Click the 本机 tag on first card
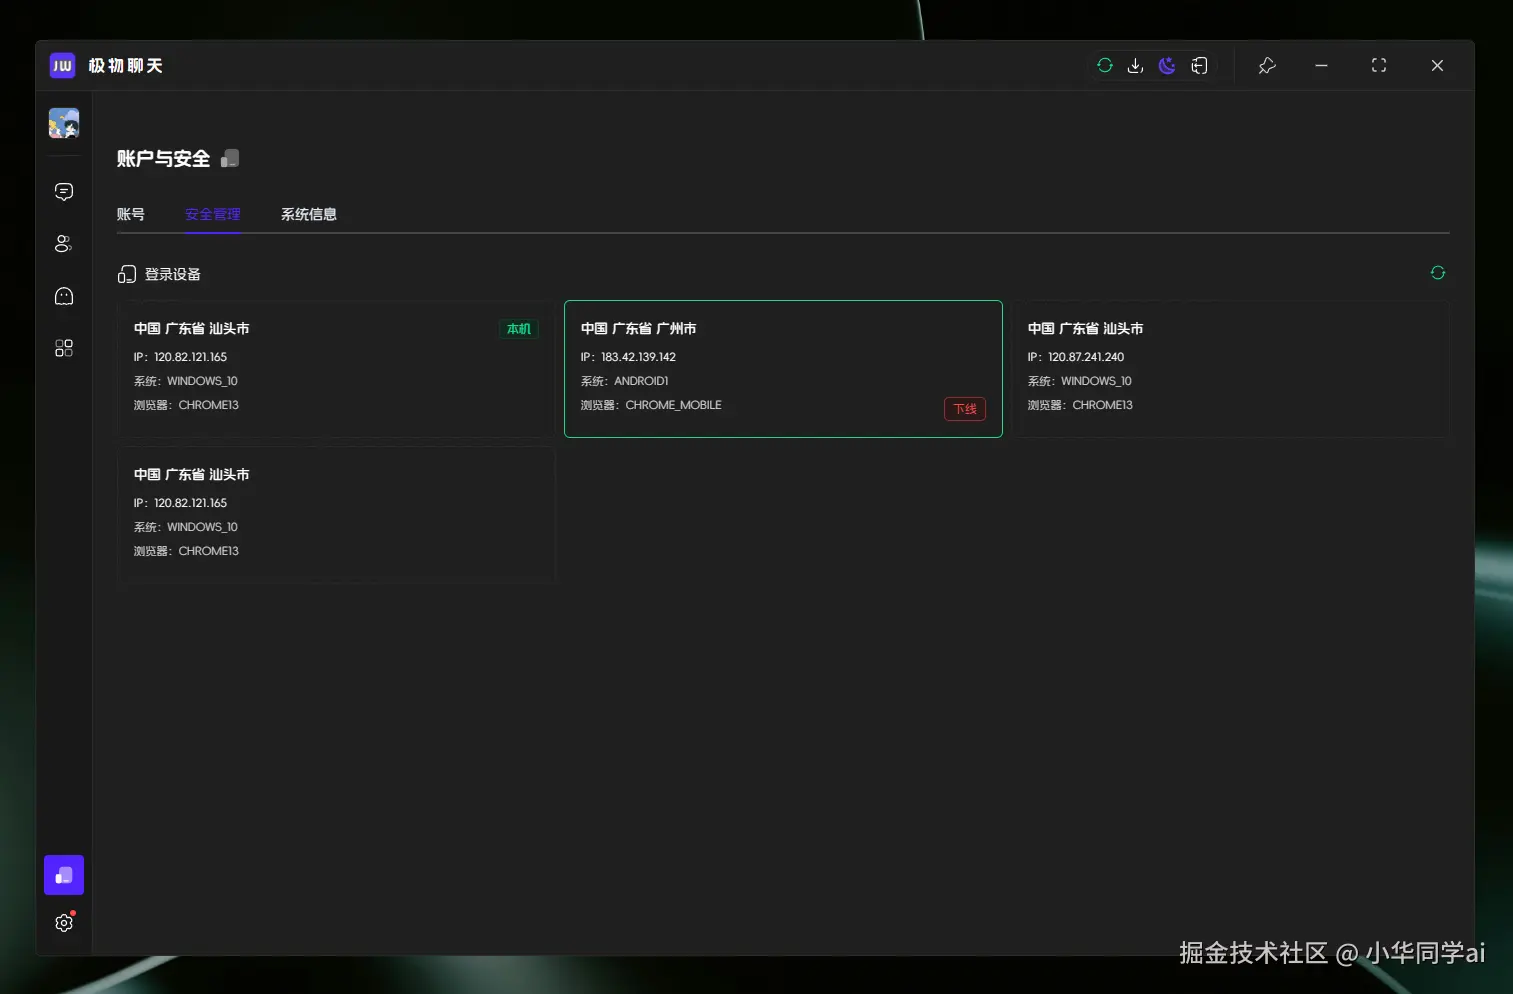This screenshot has width=1513, height=994. pos(519,329)
